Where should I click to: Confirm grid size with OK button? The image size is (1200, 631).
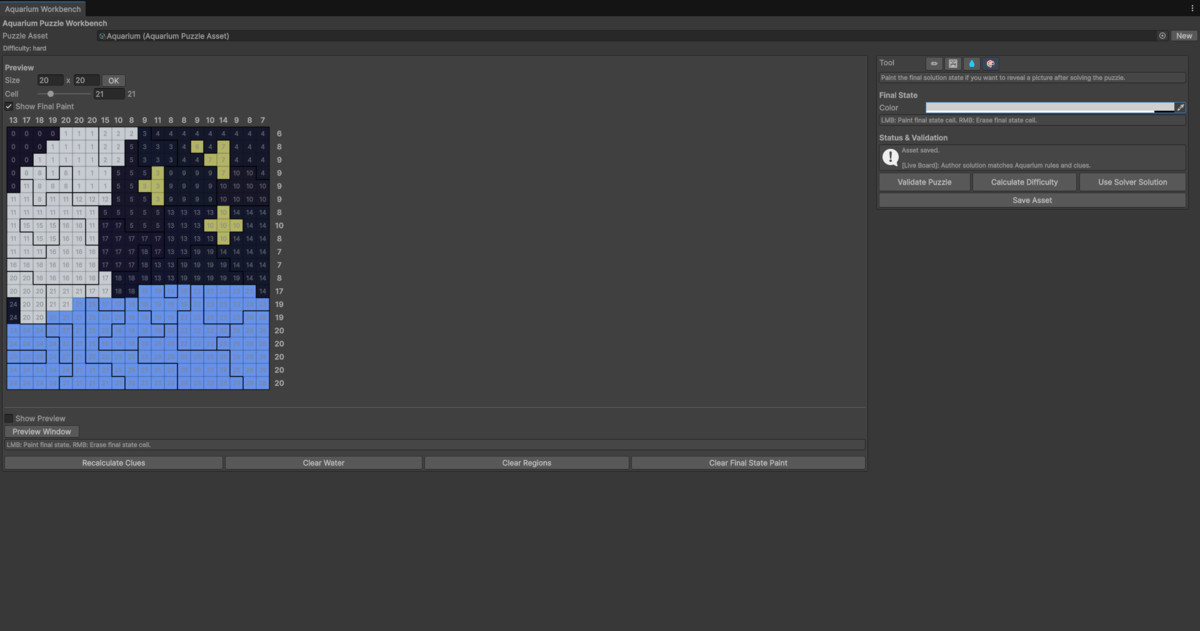(114, 80)
